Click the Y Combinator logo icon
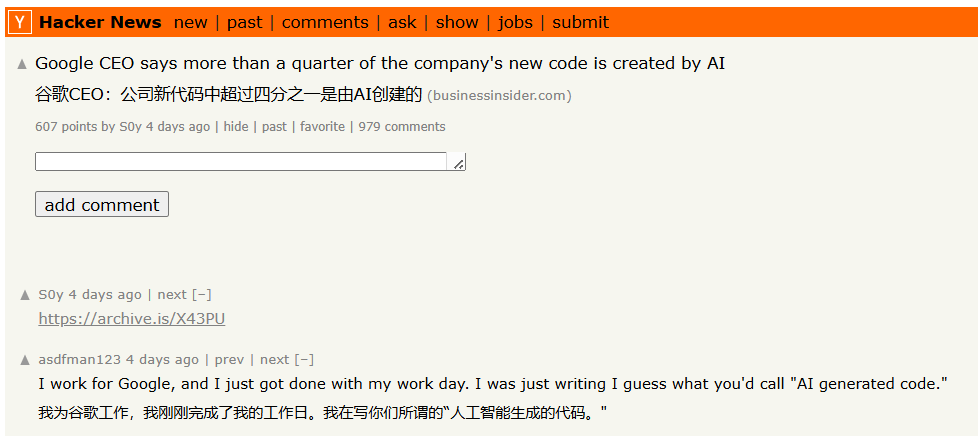This screenshot has height=436, width=978. 20,22
